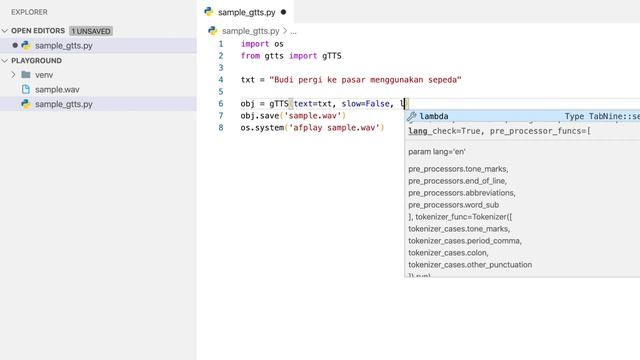Switch to the sample_gtts.py editor tab
The height and width of the screenshot is (360, 640).
pos(245,12)
